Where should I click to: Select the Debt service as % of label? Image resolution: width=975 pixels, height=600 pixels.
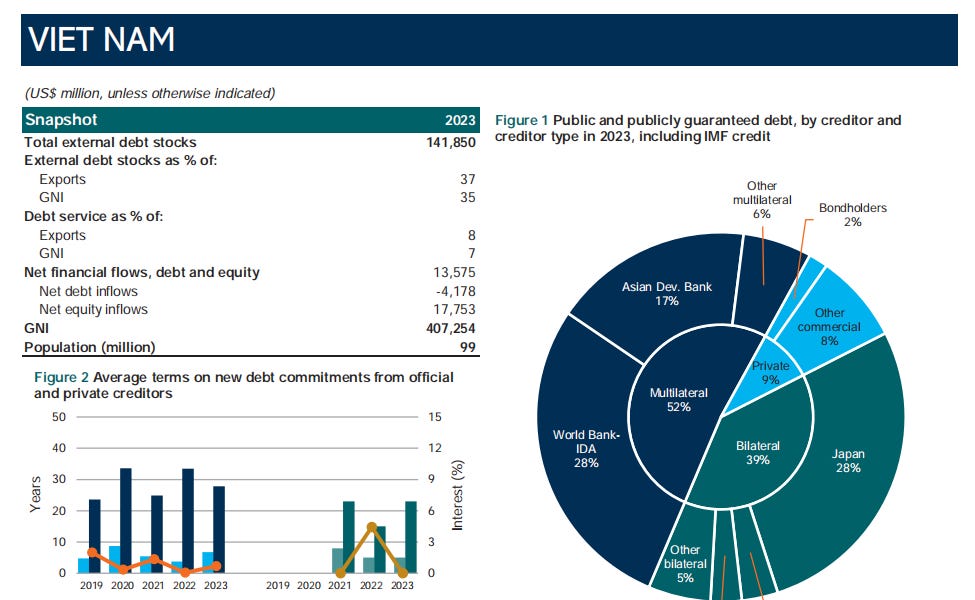point(93,216)
